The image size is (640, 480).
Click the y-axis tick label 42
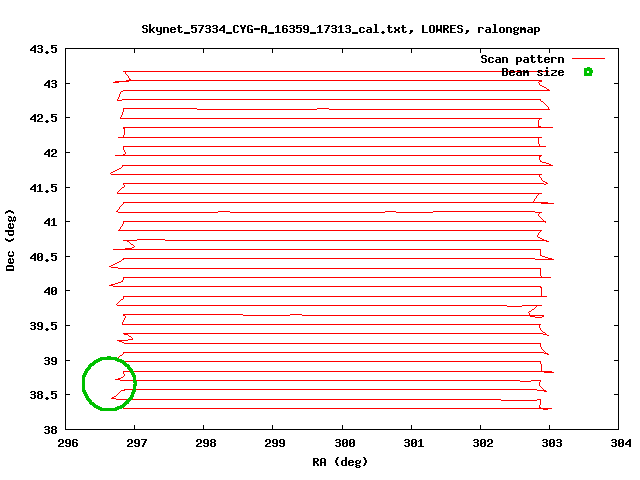click(x=51, y=153)
